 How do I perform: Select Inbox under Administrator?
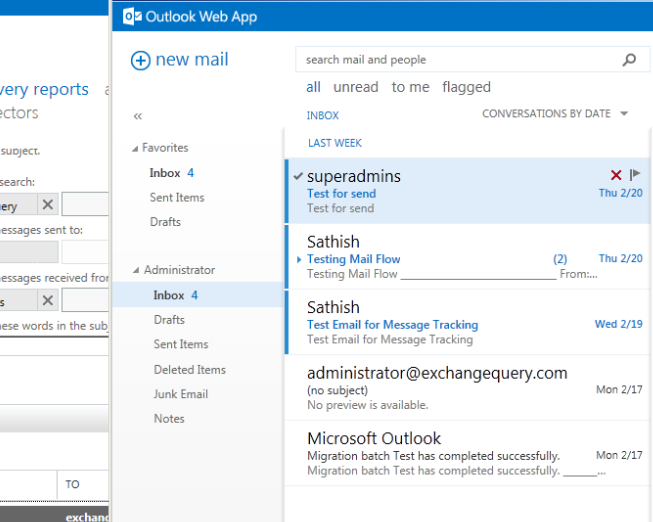198,295
